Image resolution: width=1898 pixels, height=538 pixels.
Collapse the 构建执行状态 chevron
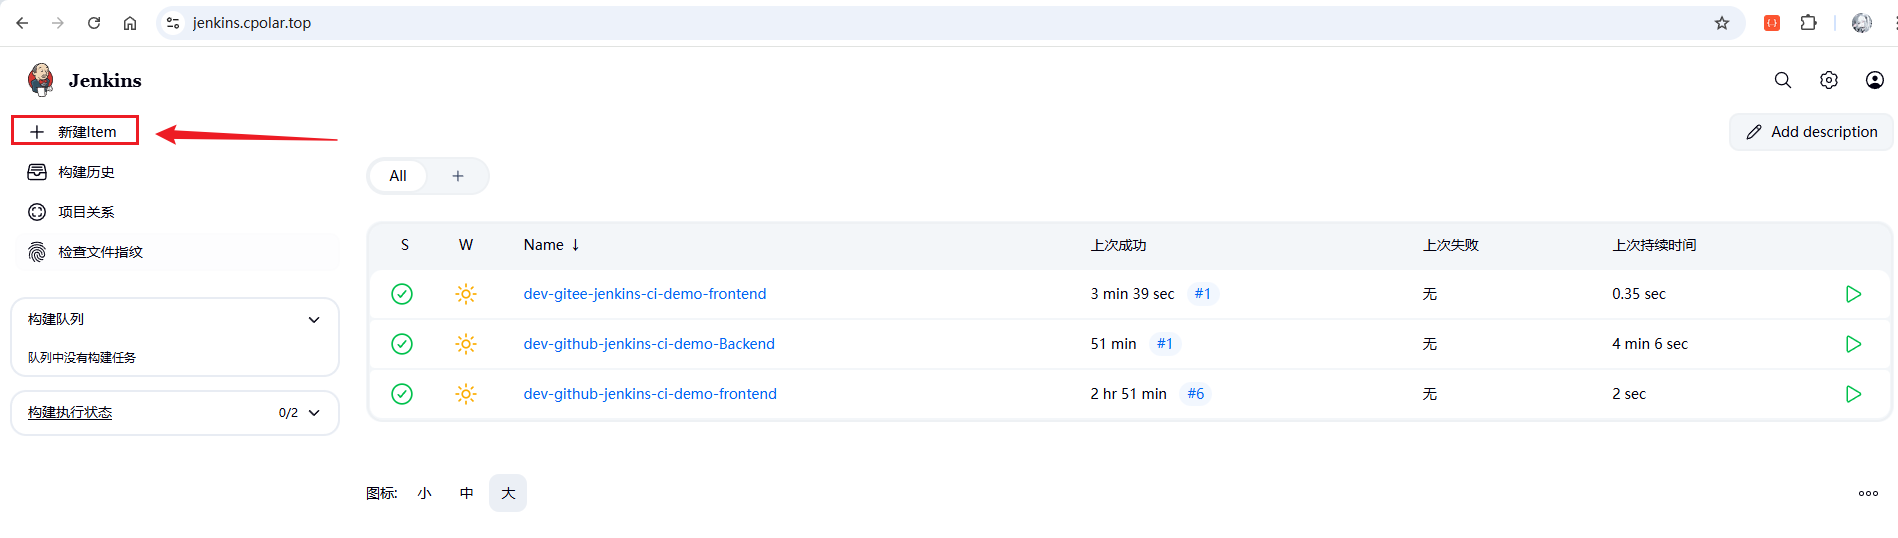(x=314, y=413)
